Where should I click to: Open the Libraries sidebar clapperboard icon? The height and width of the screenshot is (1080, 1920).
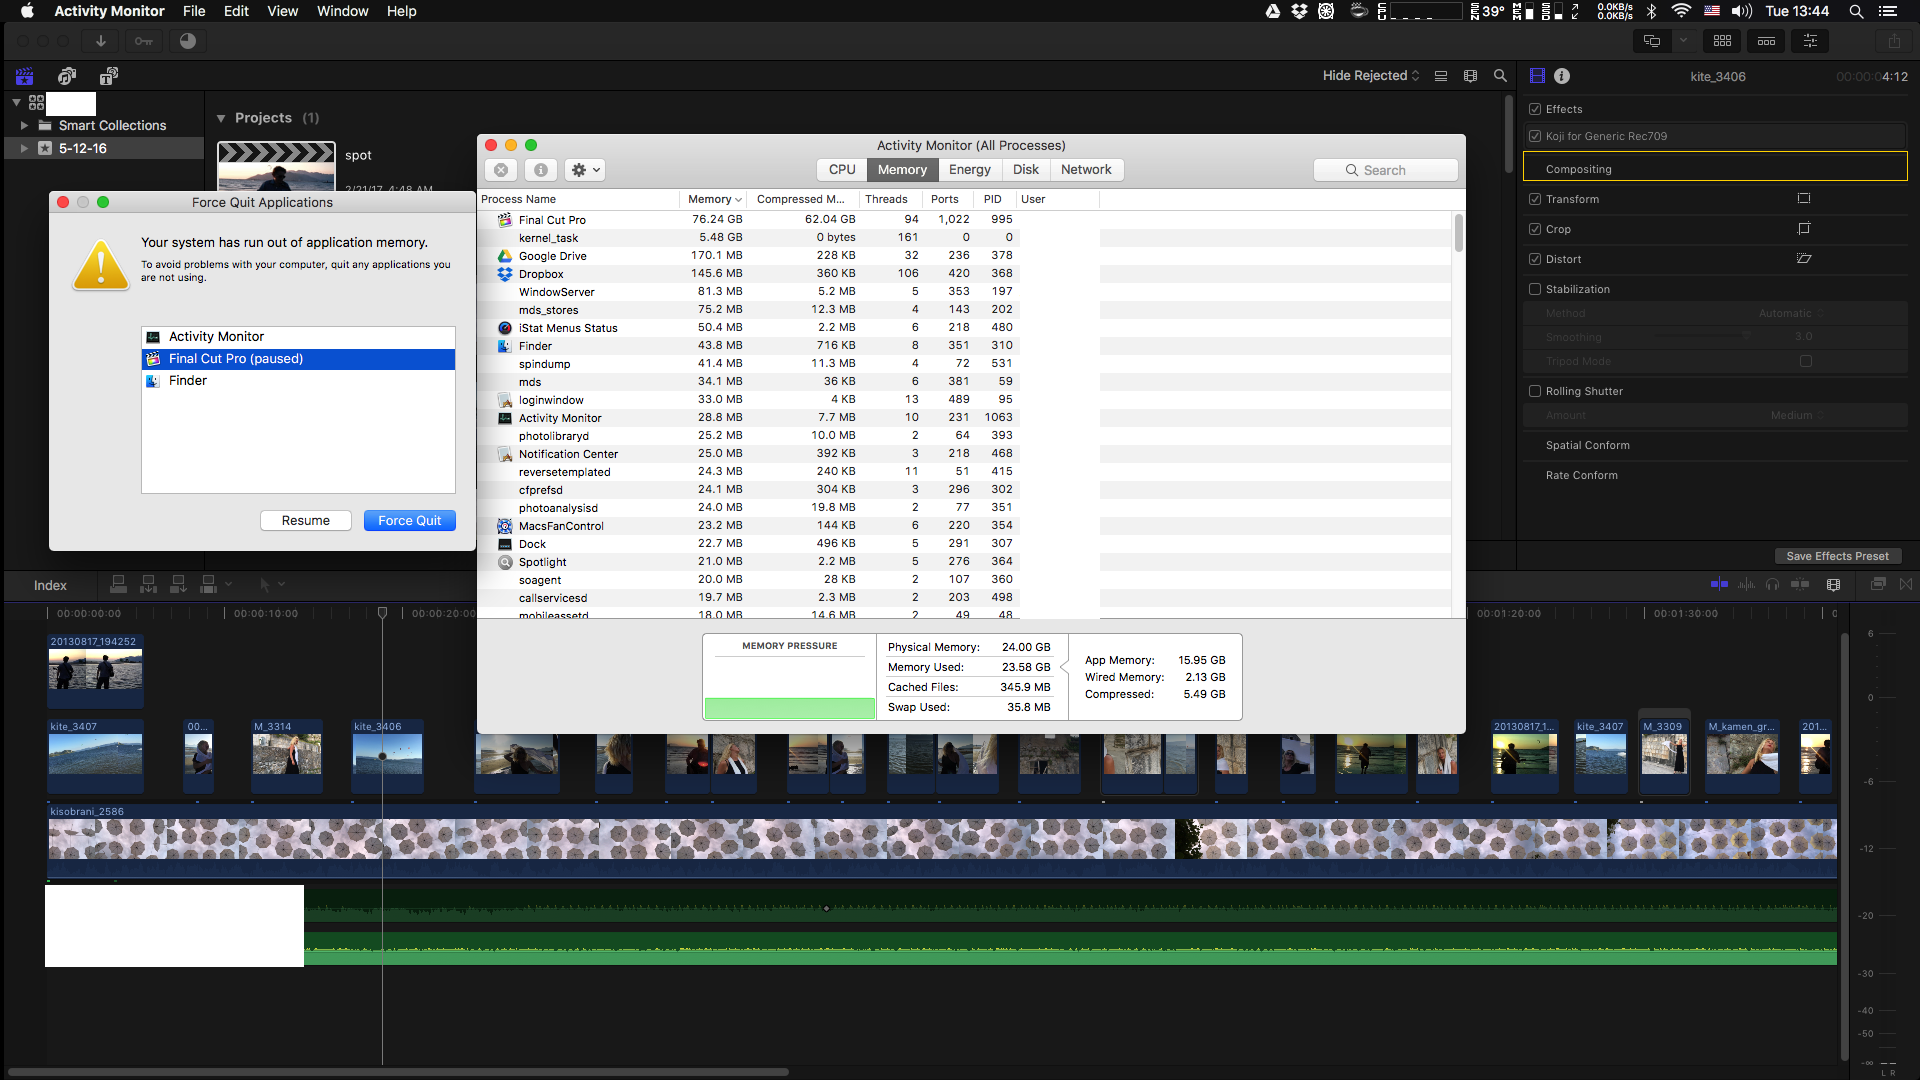point(24,76)
